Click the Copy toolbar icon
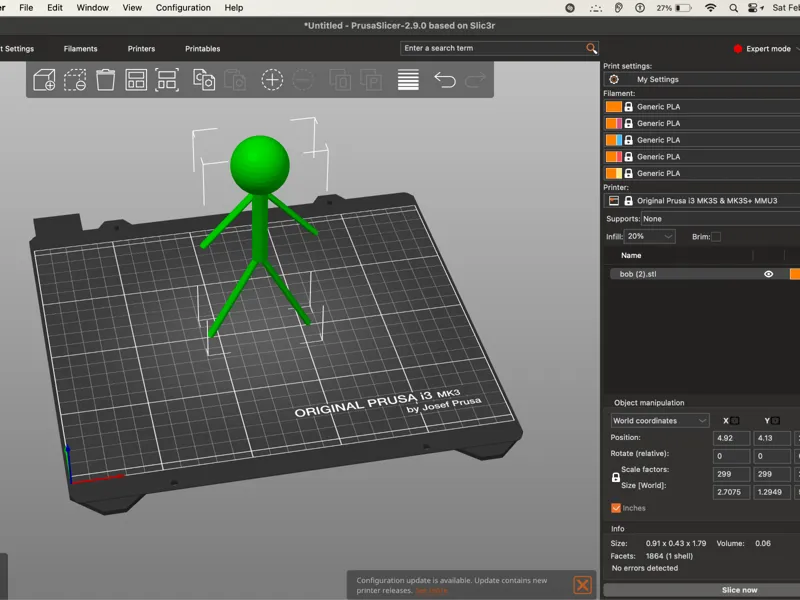Screen dimensions: 800x600 [204, 80]
